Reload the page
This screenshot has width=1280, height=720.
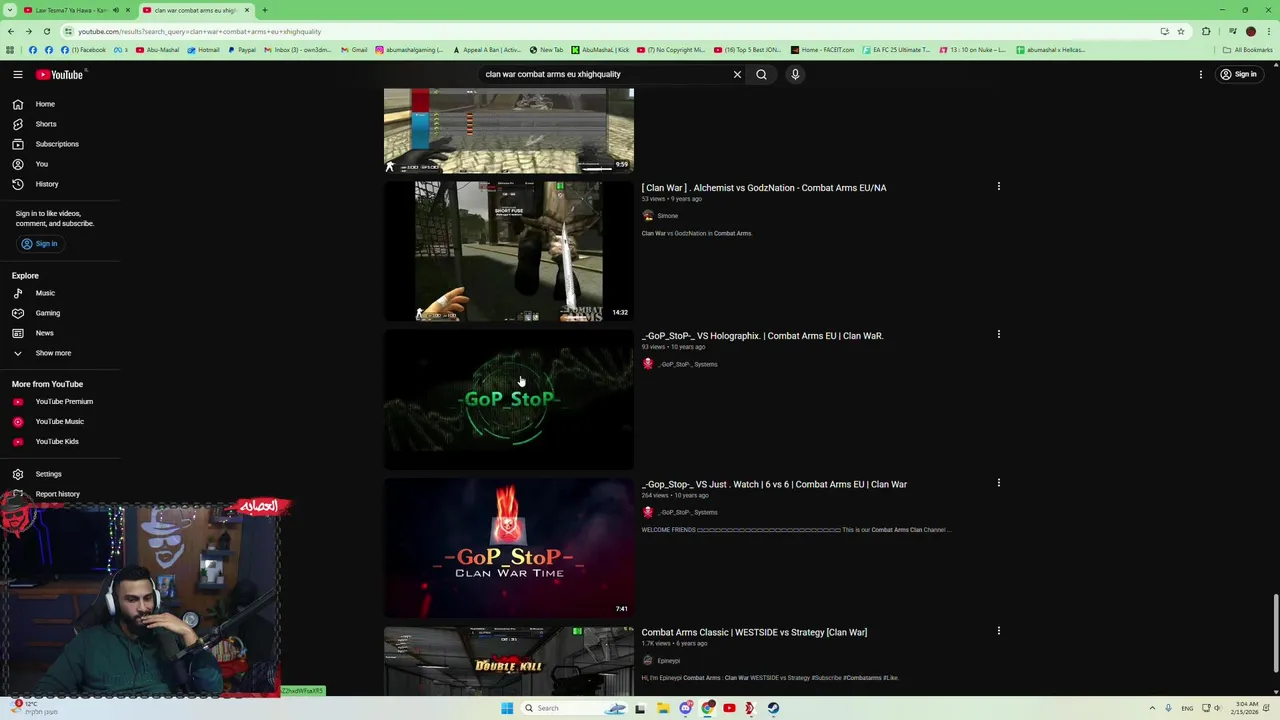pyautogui.click(x=47, y=31)
